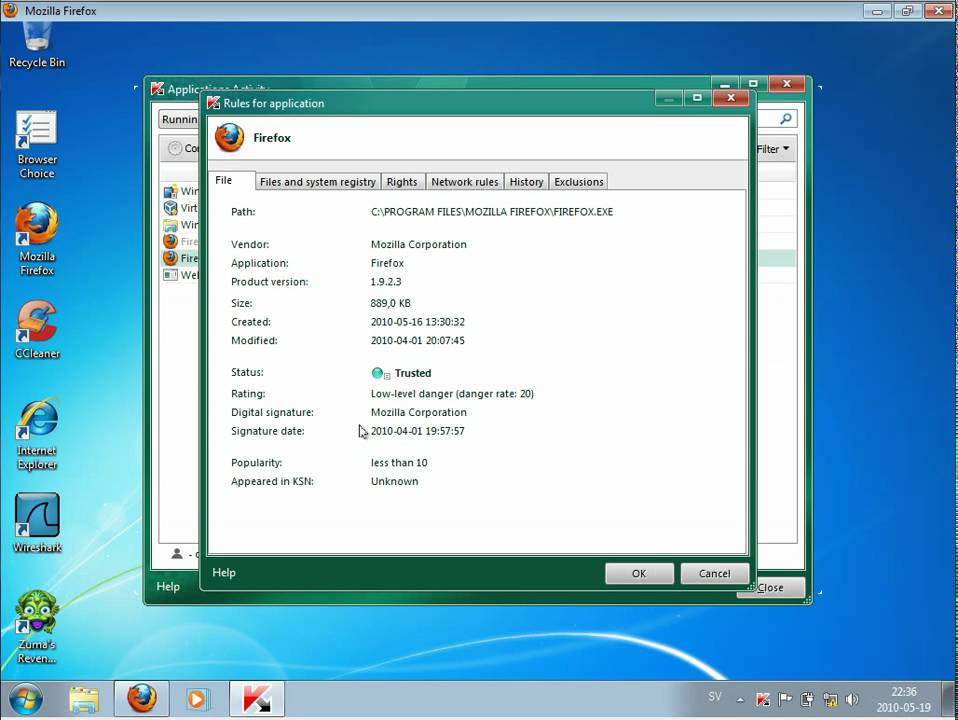Click created date 2010-05-16 13:30:32
This screenshot has width=958, height=720.
point(418,321)
